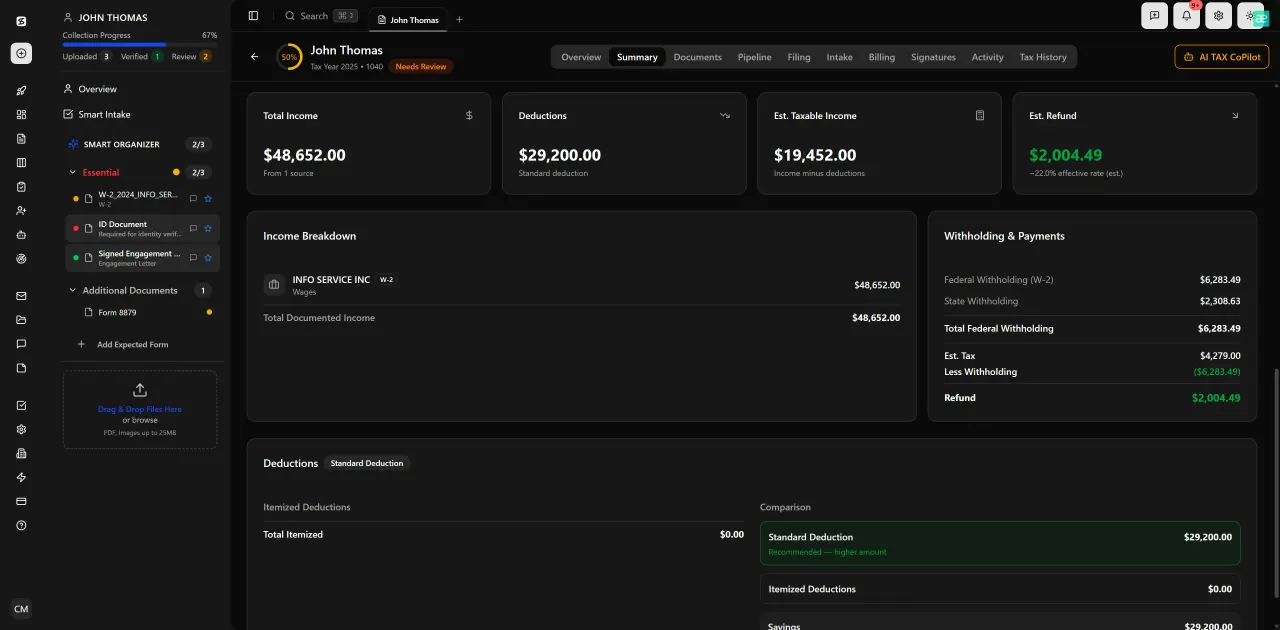View the Activity tab
This screenshot has width=1280, height=630.
pyautogui.click(x=988, y=57)
